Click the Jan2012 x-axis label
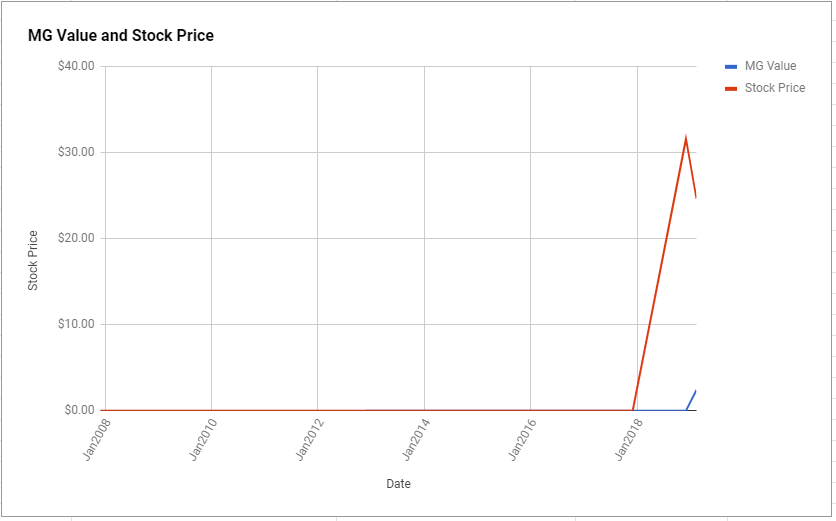The image size is (836, 521). [x=309, y=439]
